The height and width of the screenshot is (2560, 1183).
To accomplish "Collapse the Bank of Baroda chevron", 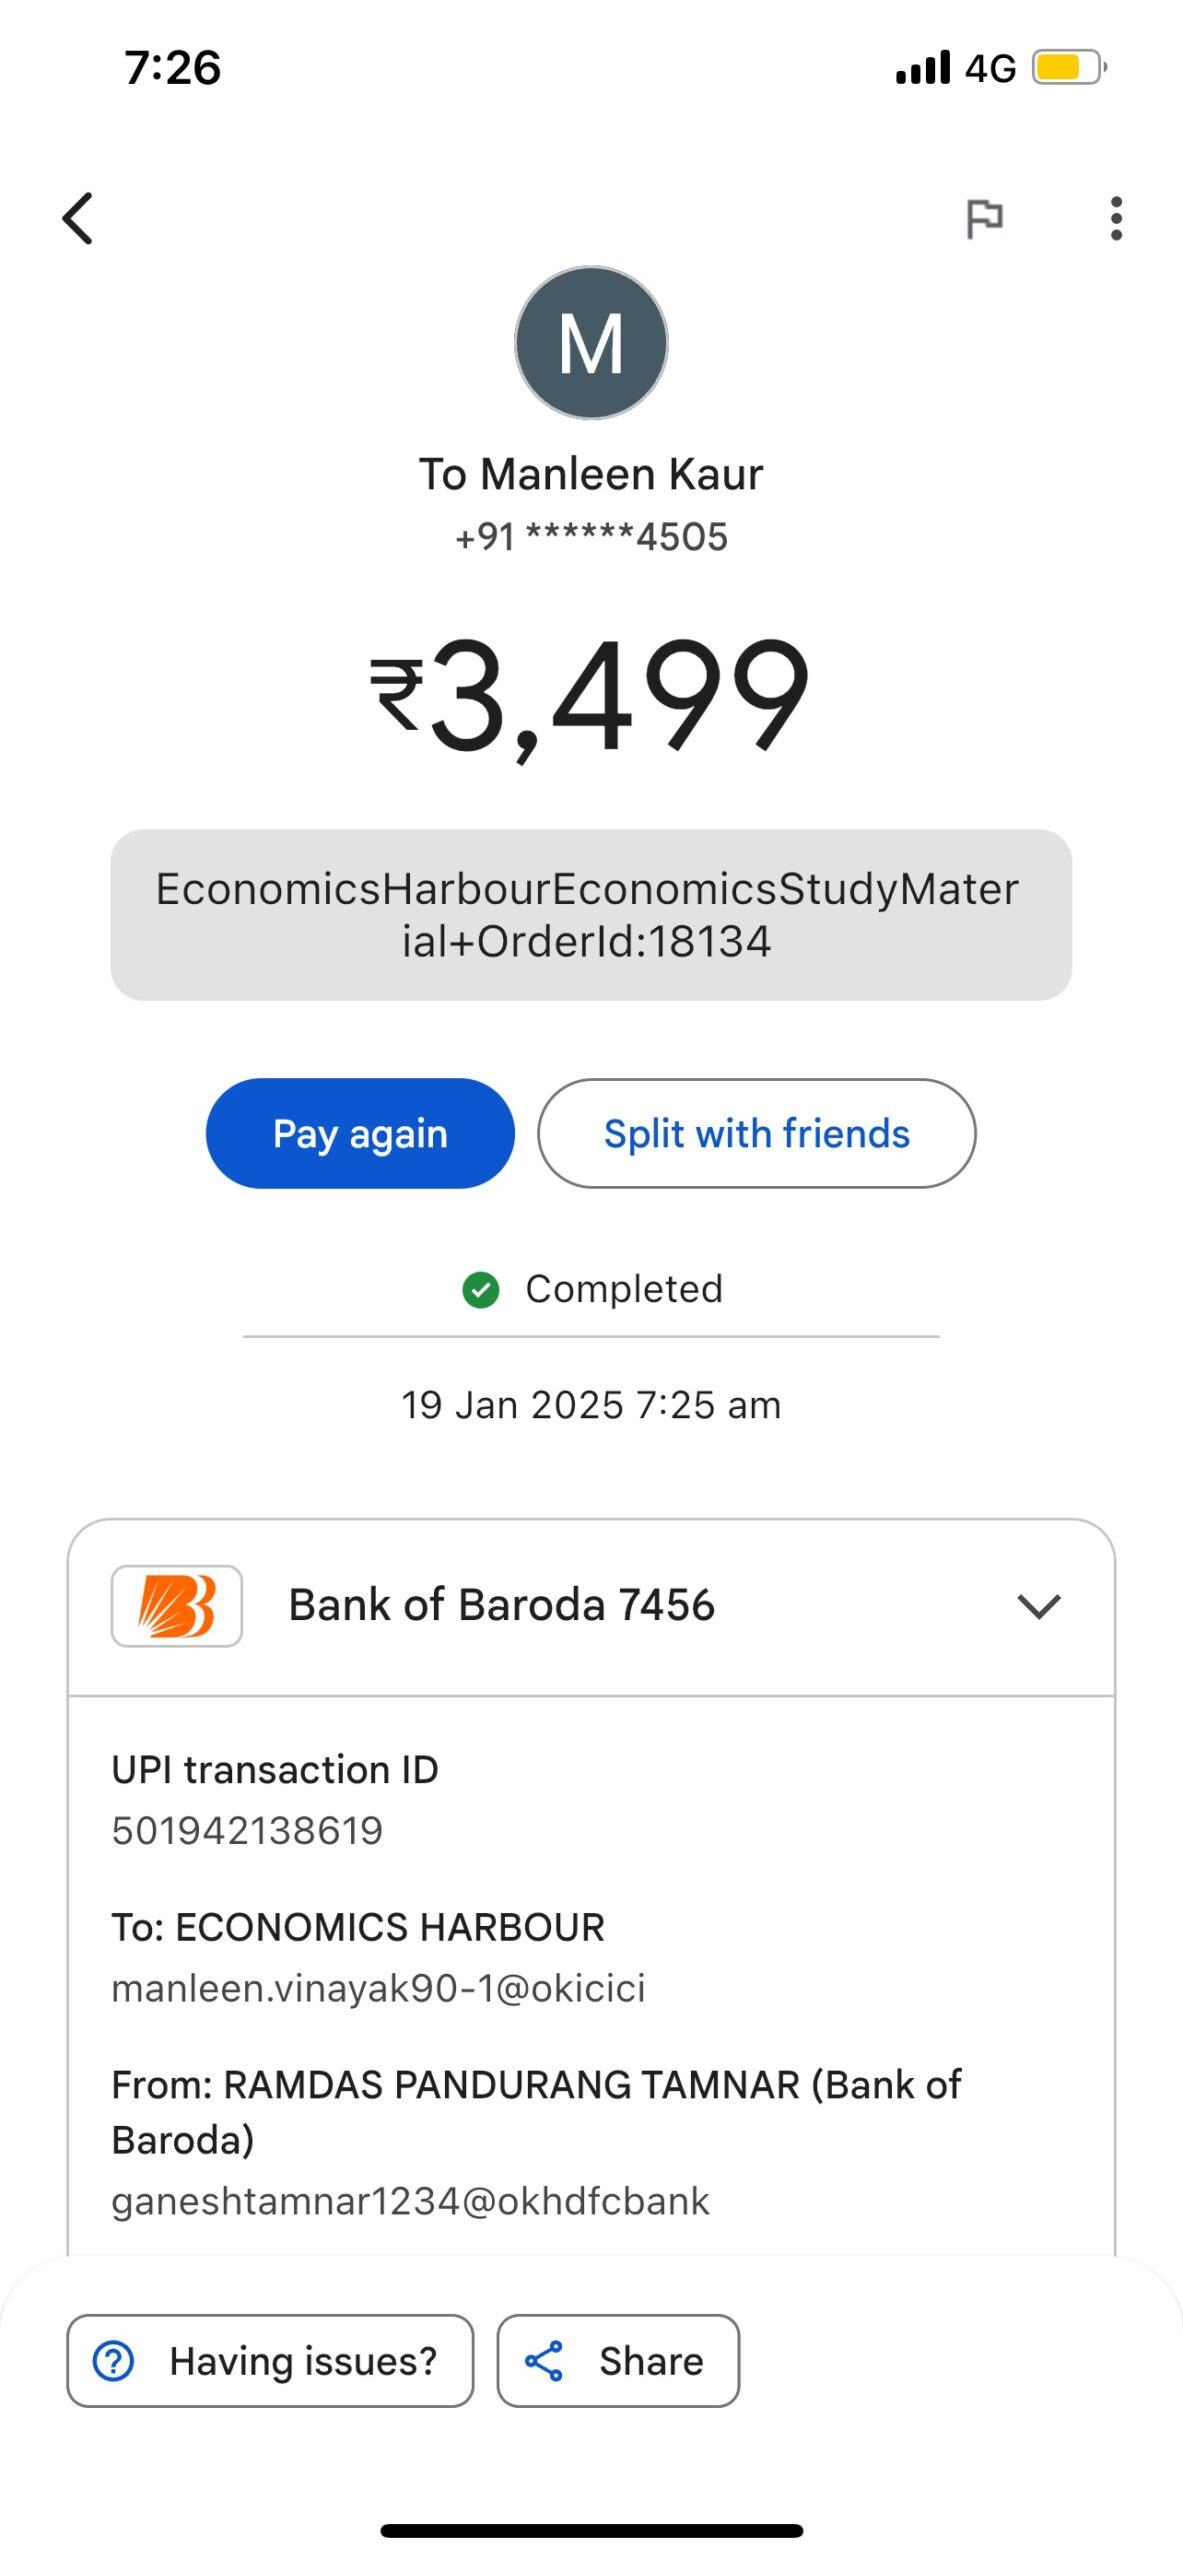I will pyautogui.click(x=1038, y=1606).
